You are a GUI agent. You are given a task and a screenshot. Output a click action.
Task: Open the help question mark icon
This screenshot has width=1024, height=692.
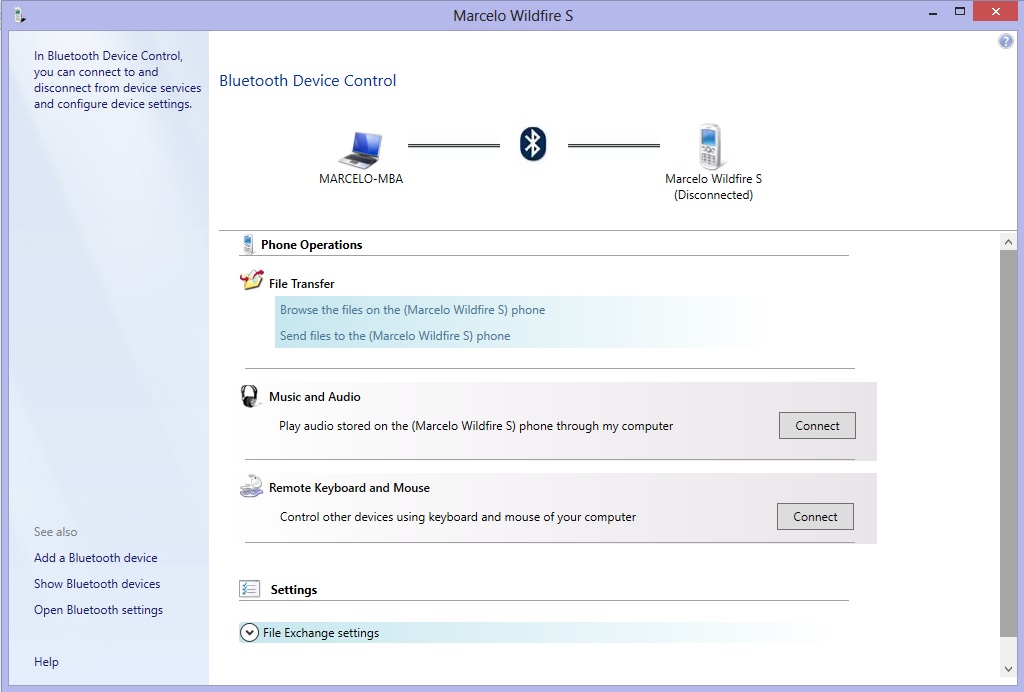1006,42
